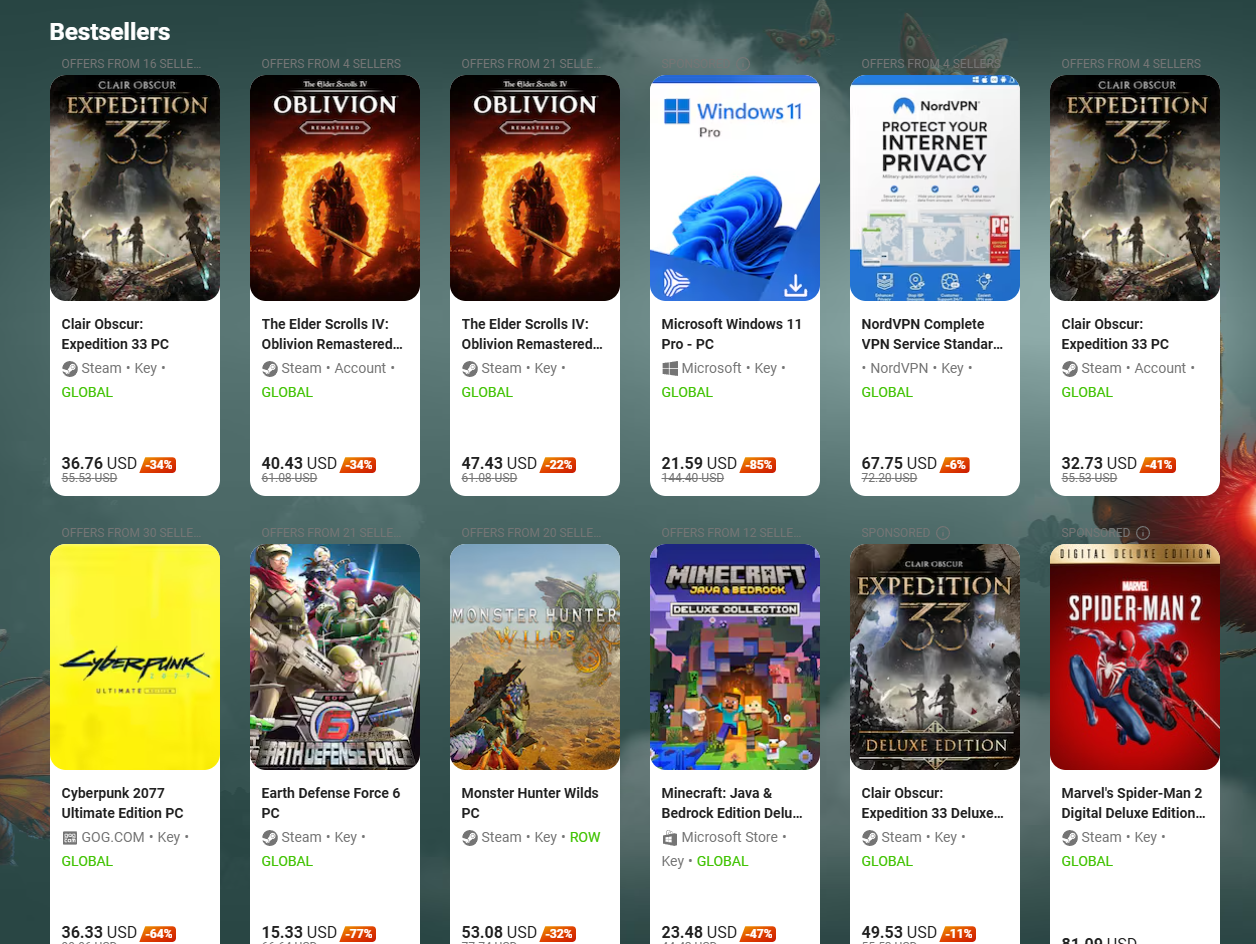The width and height of the screenshot is (1256, 944).
Task: Click the 32.73 USD price
Action: pos(1099,464)
